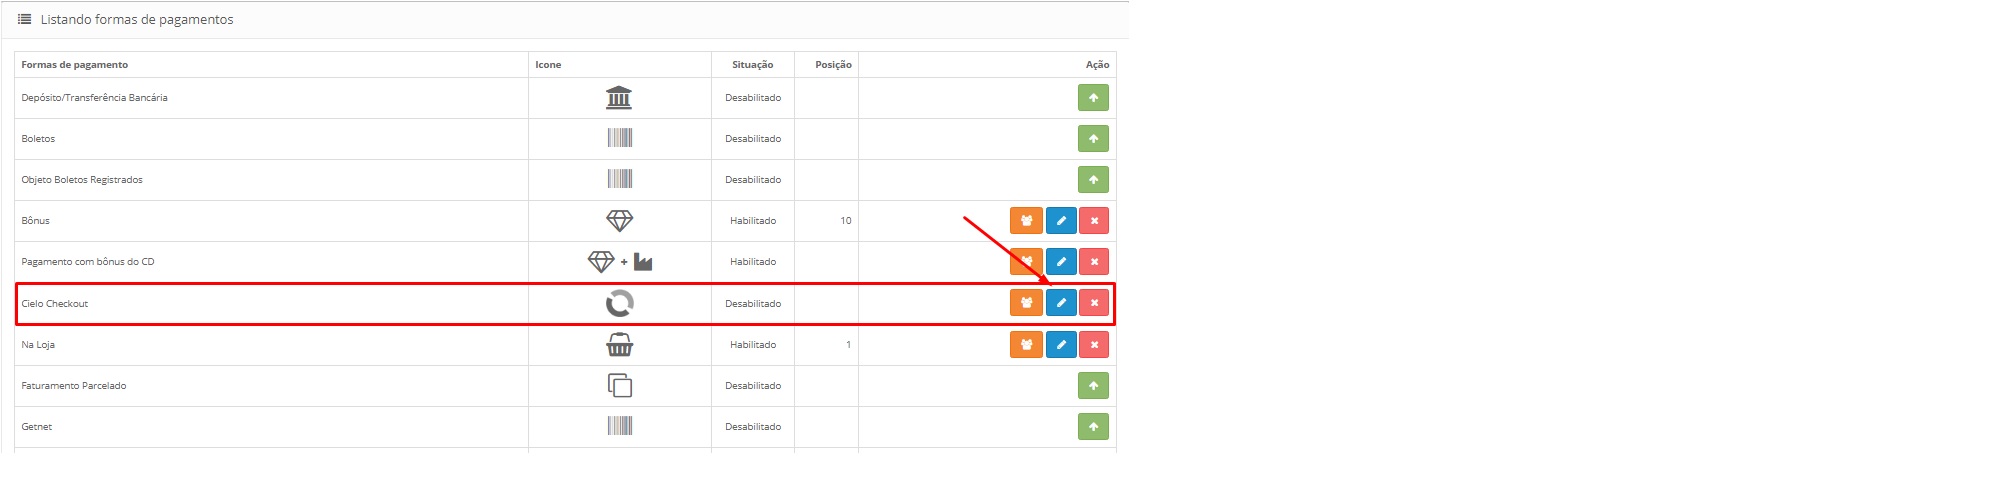The image size is (2000, 500).
Task: Click the Posição column header
Action: click(833, 65)
